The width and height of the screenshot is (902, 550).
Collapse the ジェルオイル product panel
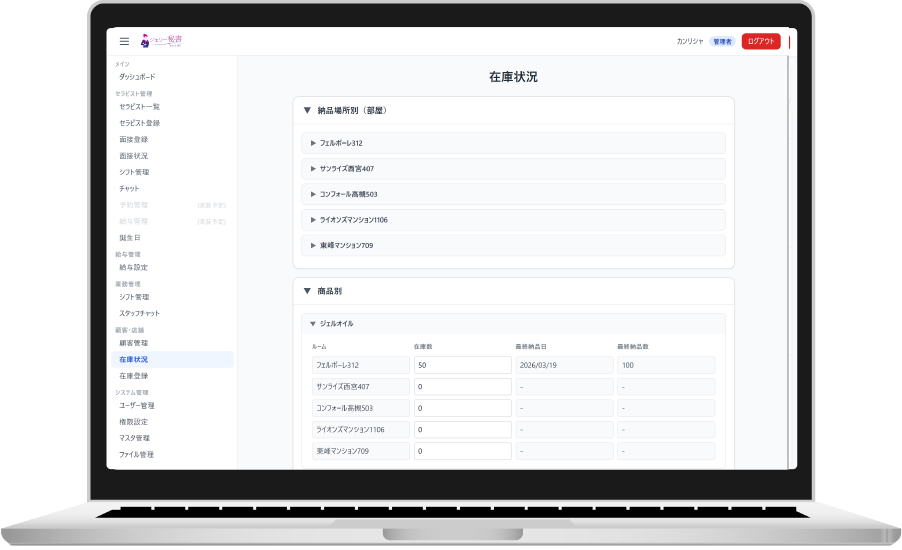coord(513,324)
